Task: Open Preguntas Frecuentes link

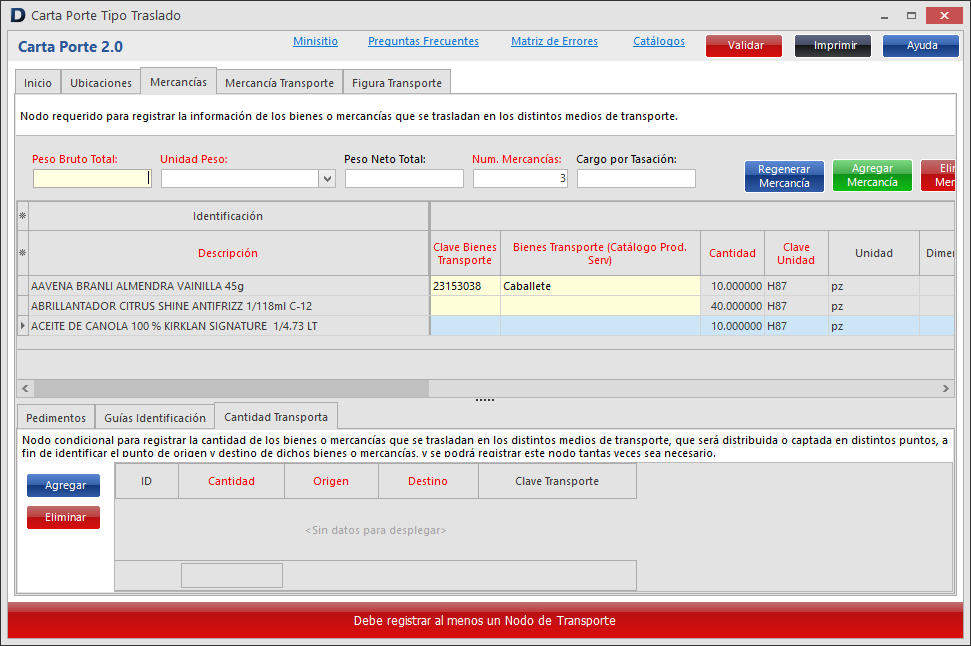Action: 423,42
